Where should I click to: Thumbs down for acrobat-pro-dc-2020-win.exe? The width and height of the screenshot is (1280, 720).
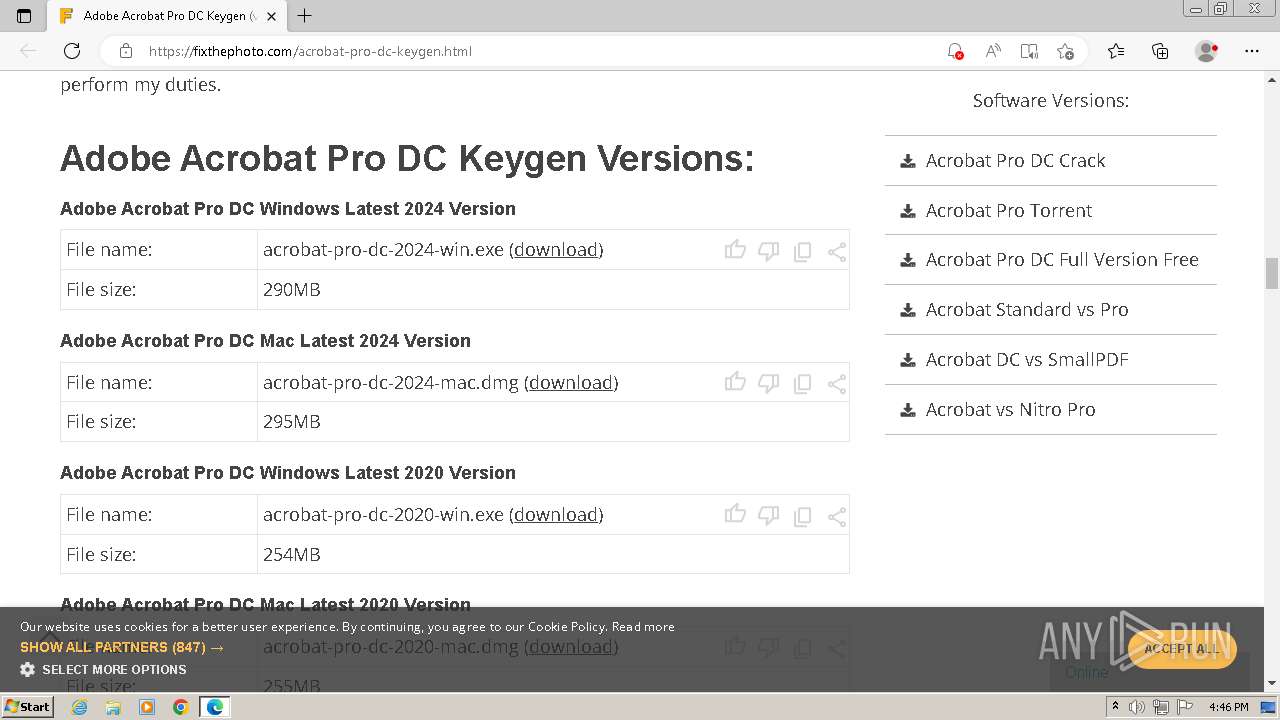768,515
